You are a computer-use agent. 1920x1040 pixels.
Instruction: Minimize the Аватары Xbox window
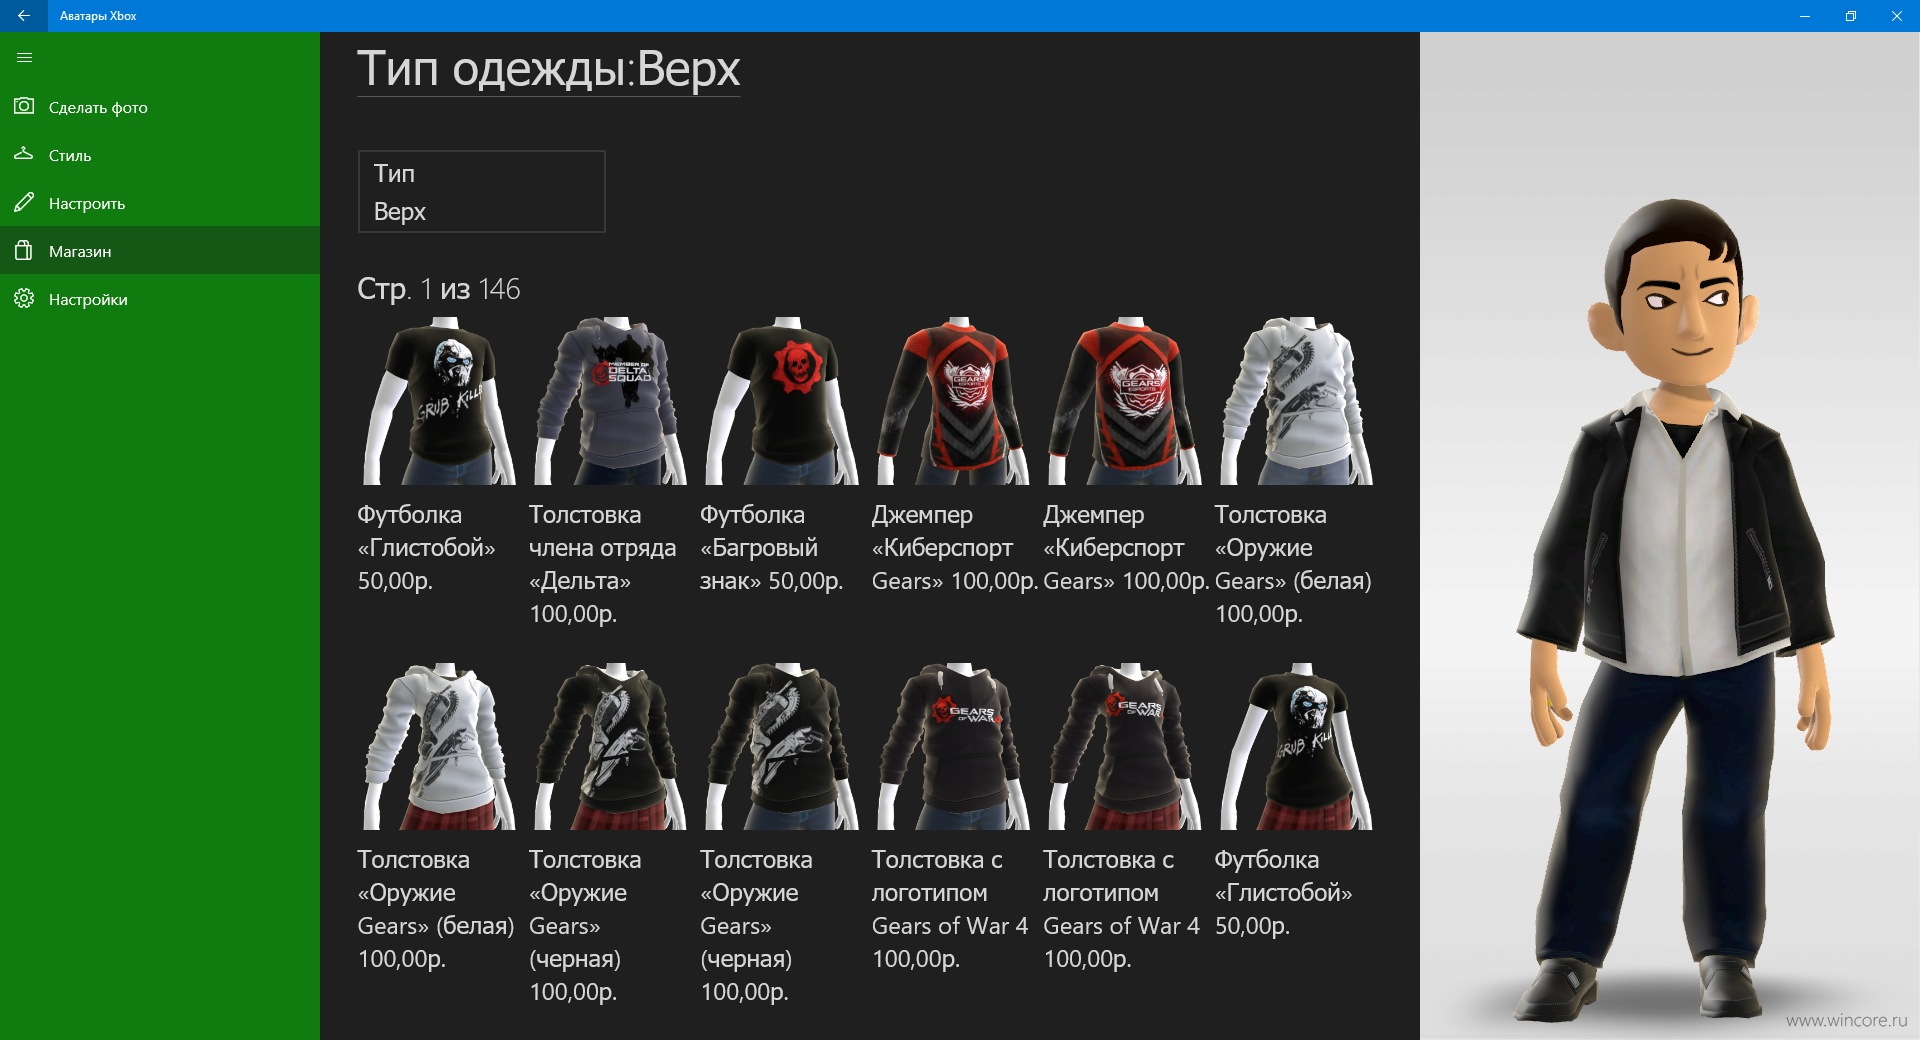pyautogui.click(x=1805, y=16)
